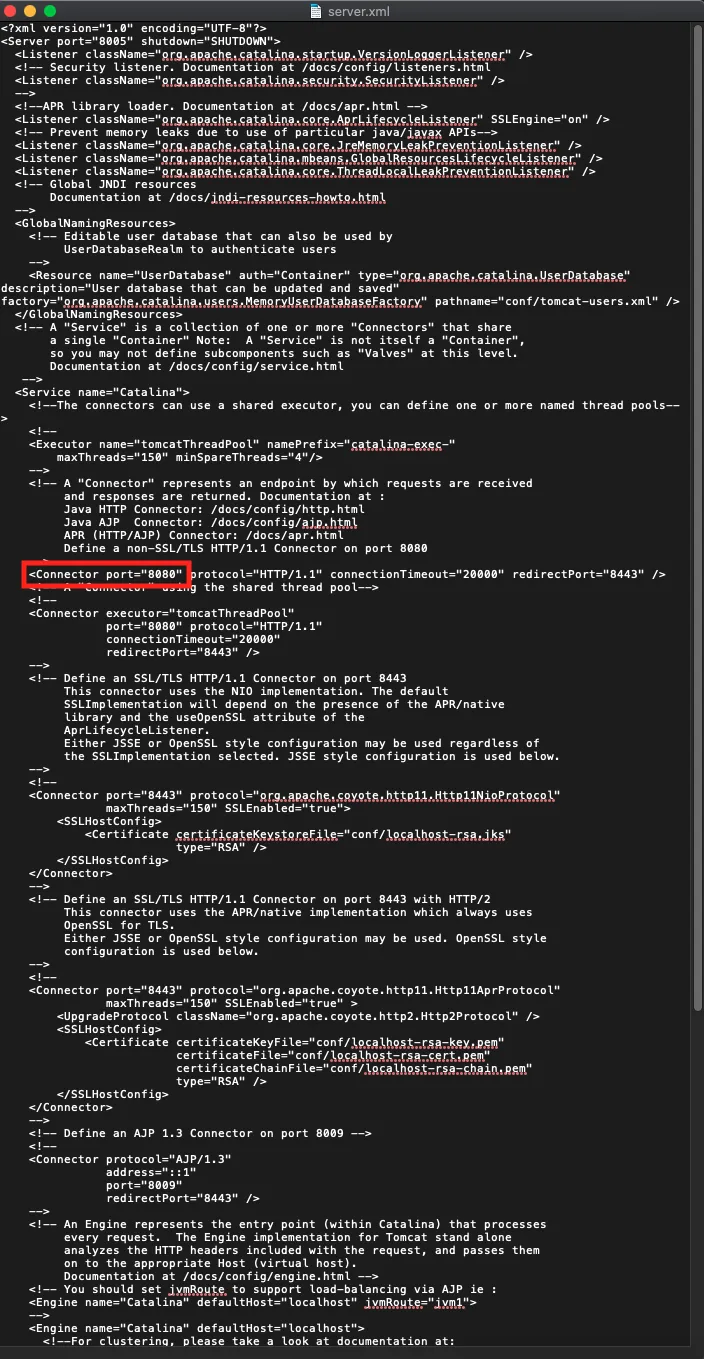Click the Executor name="tomcatThreadPool" line
The image size is (704, 1359).
[x=242, y=444]
